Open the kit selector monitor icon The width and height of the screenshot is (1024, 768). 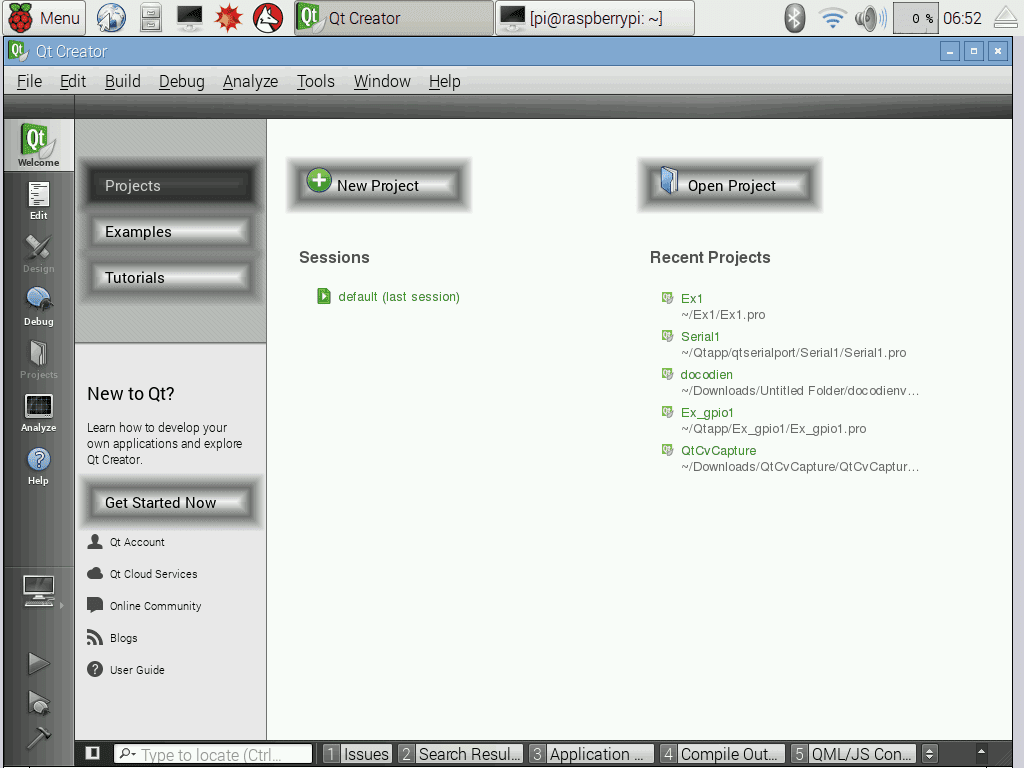tap(38, 591)
